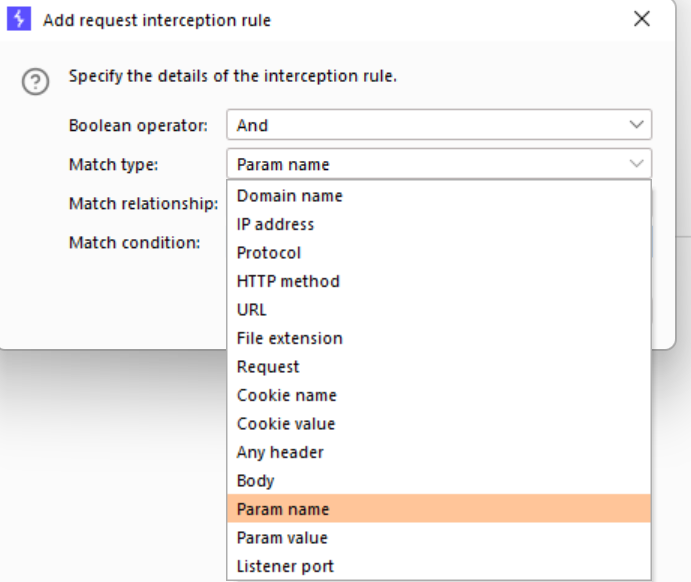Select Param value option
Image resolution: width=691 pixels, height=582 pixels.
click(283, 538)
